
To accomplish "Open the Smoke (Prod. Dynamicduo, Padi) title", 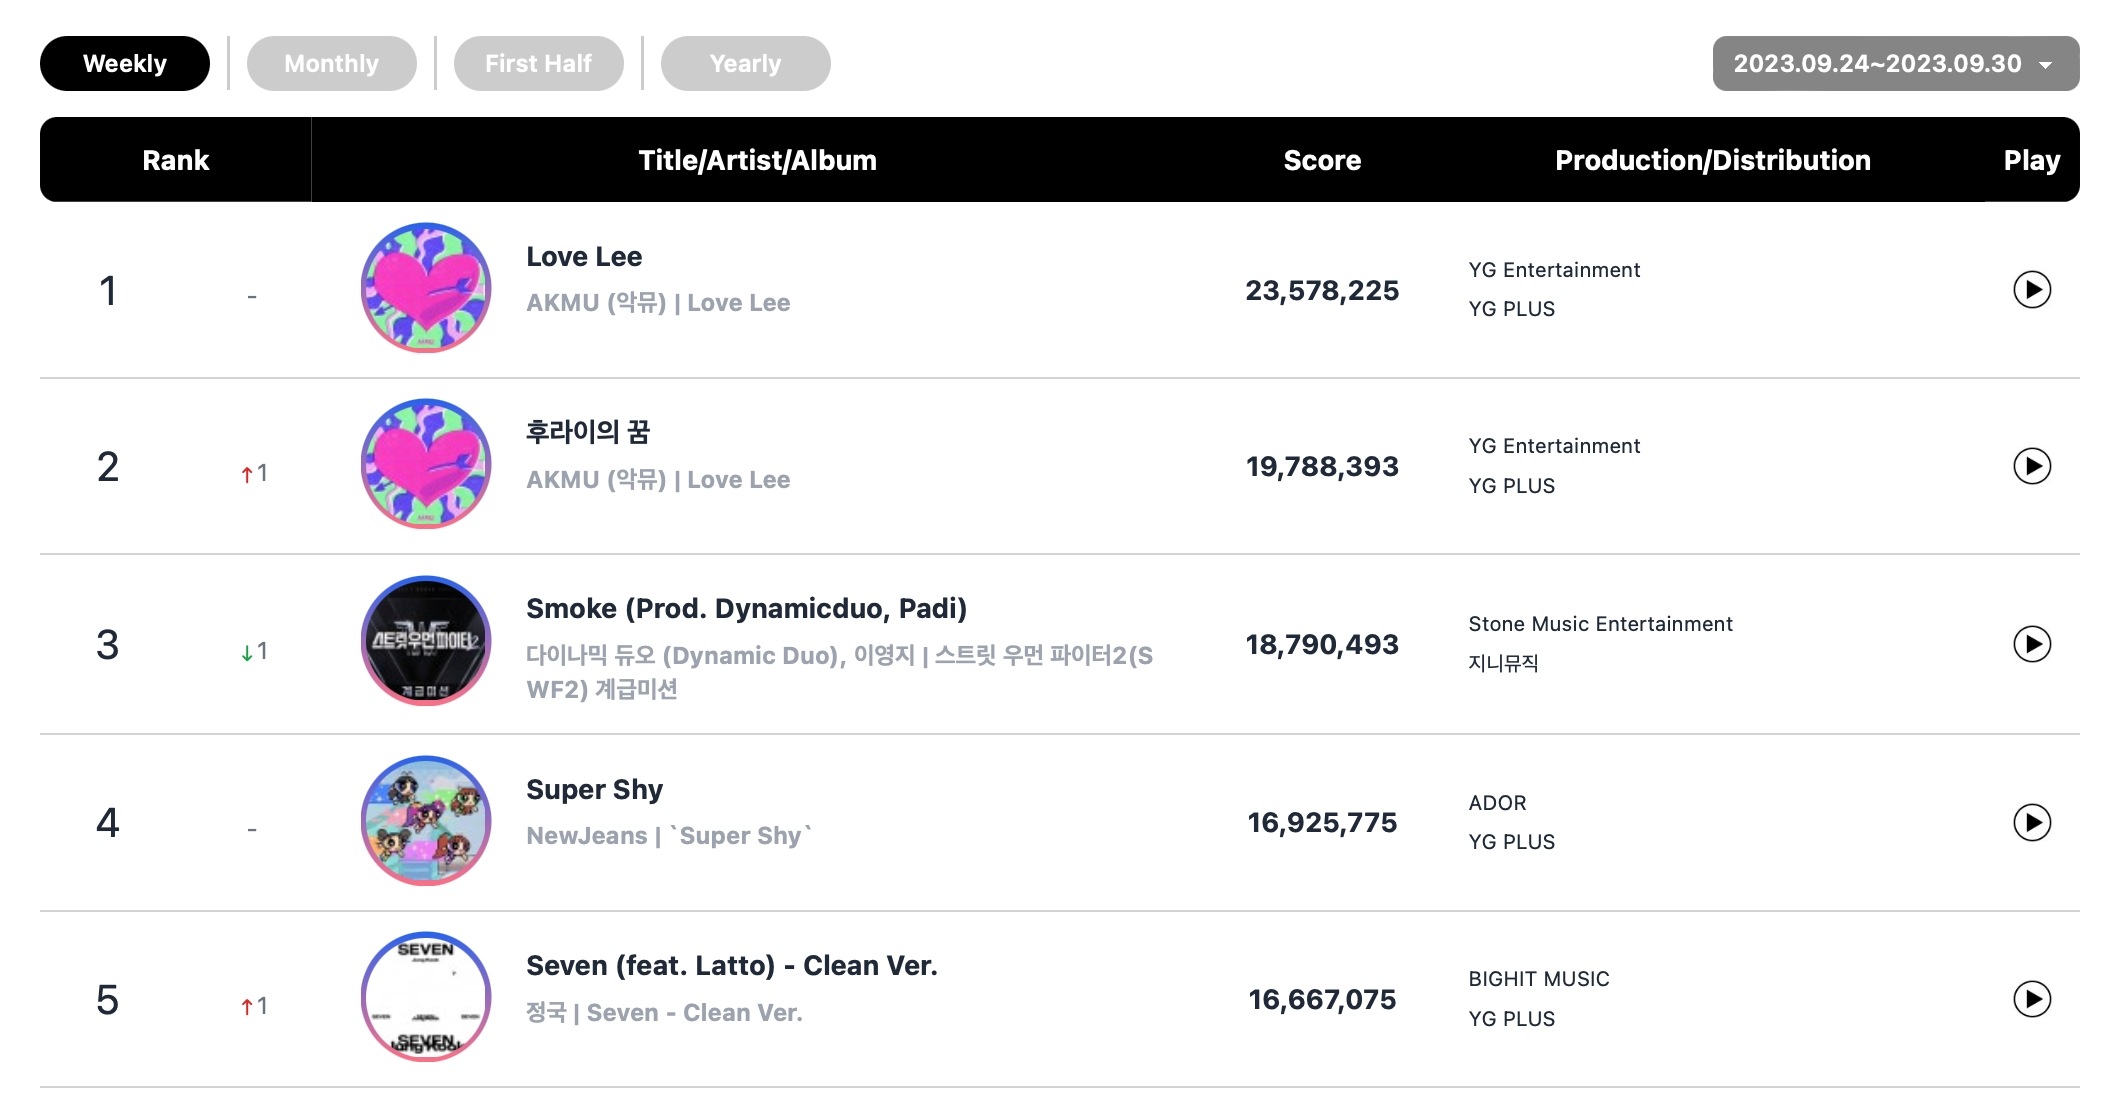I will [x=746, y=609].
